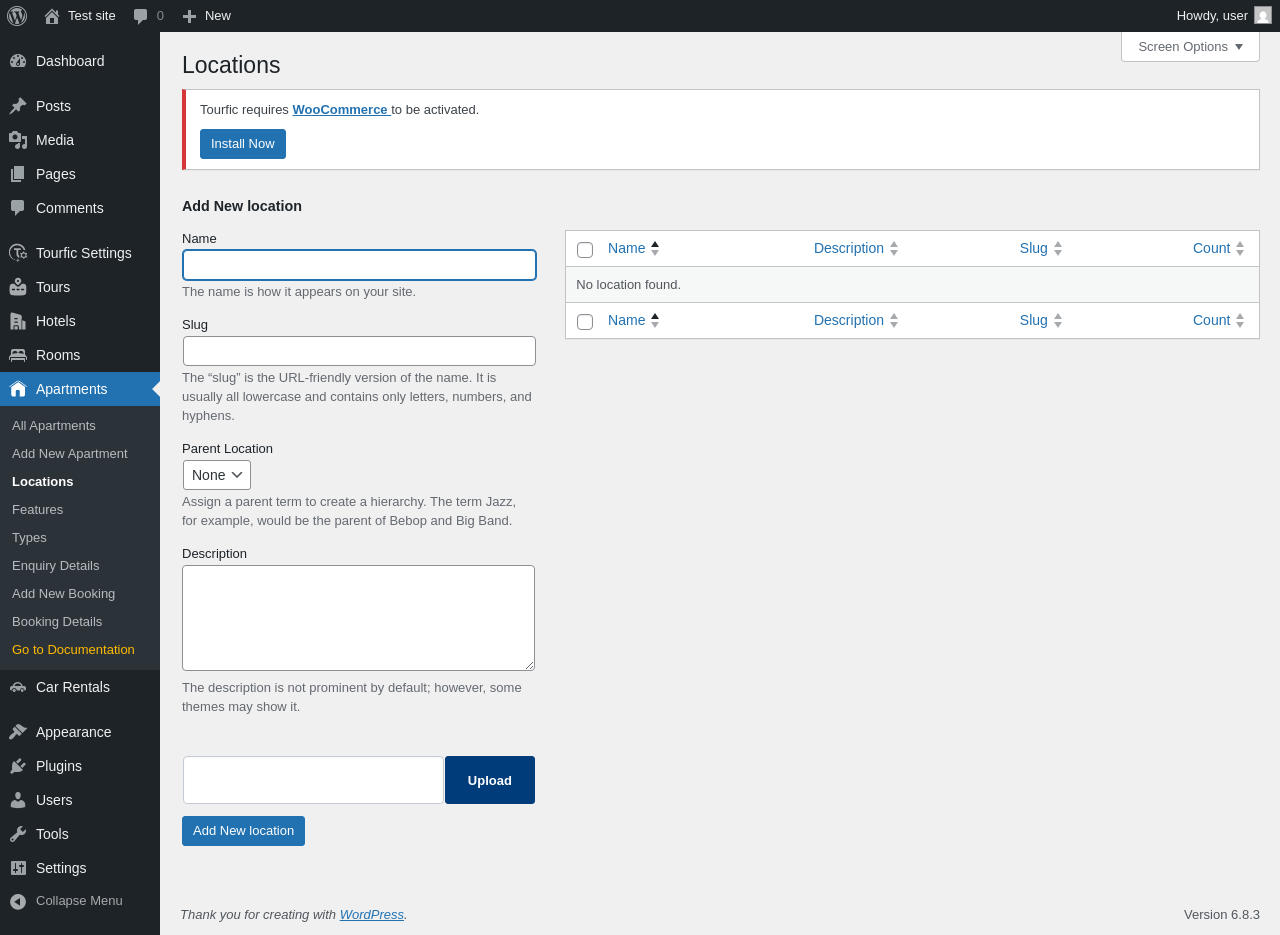Viewport: 1280px width, 935px height.
Task: Click into the location Name field
Action: [359, 265]
